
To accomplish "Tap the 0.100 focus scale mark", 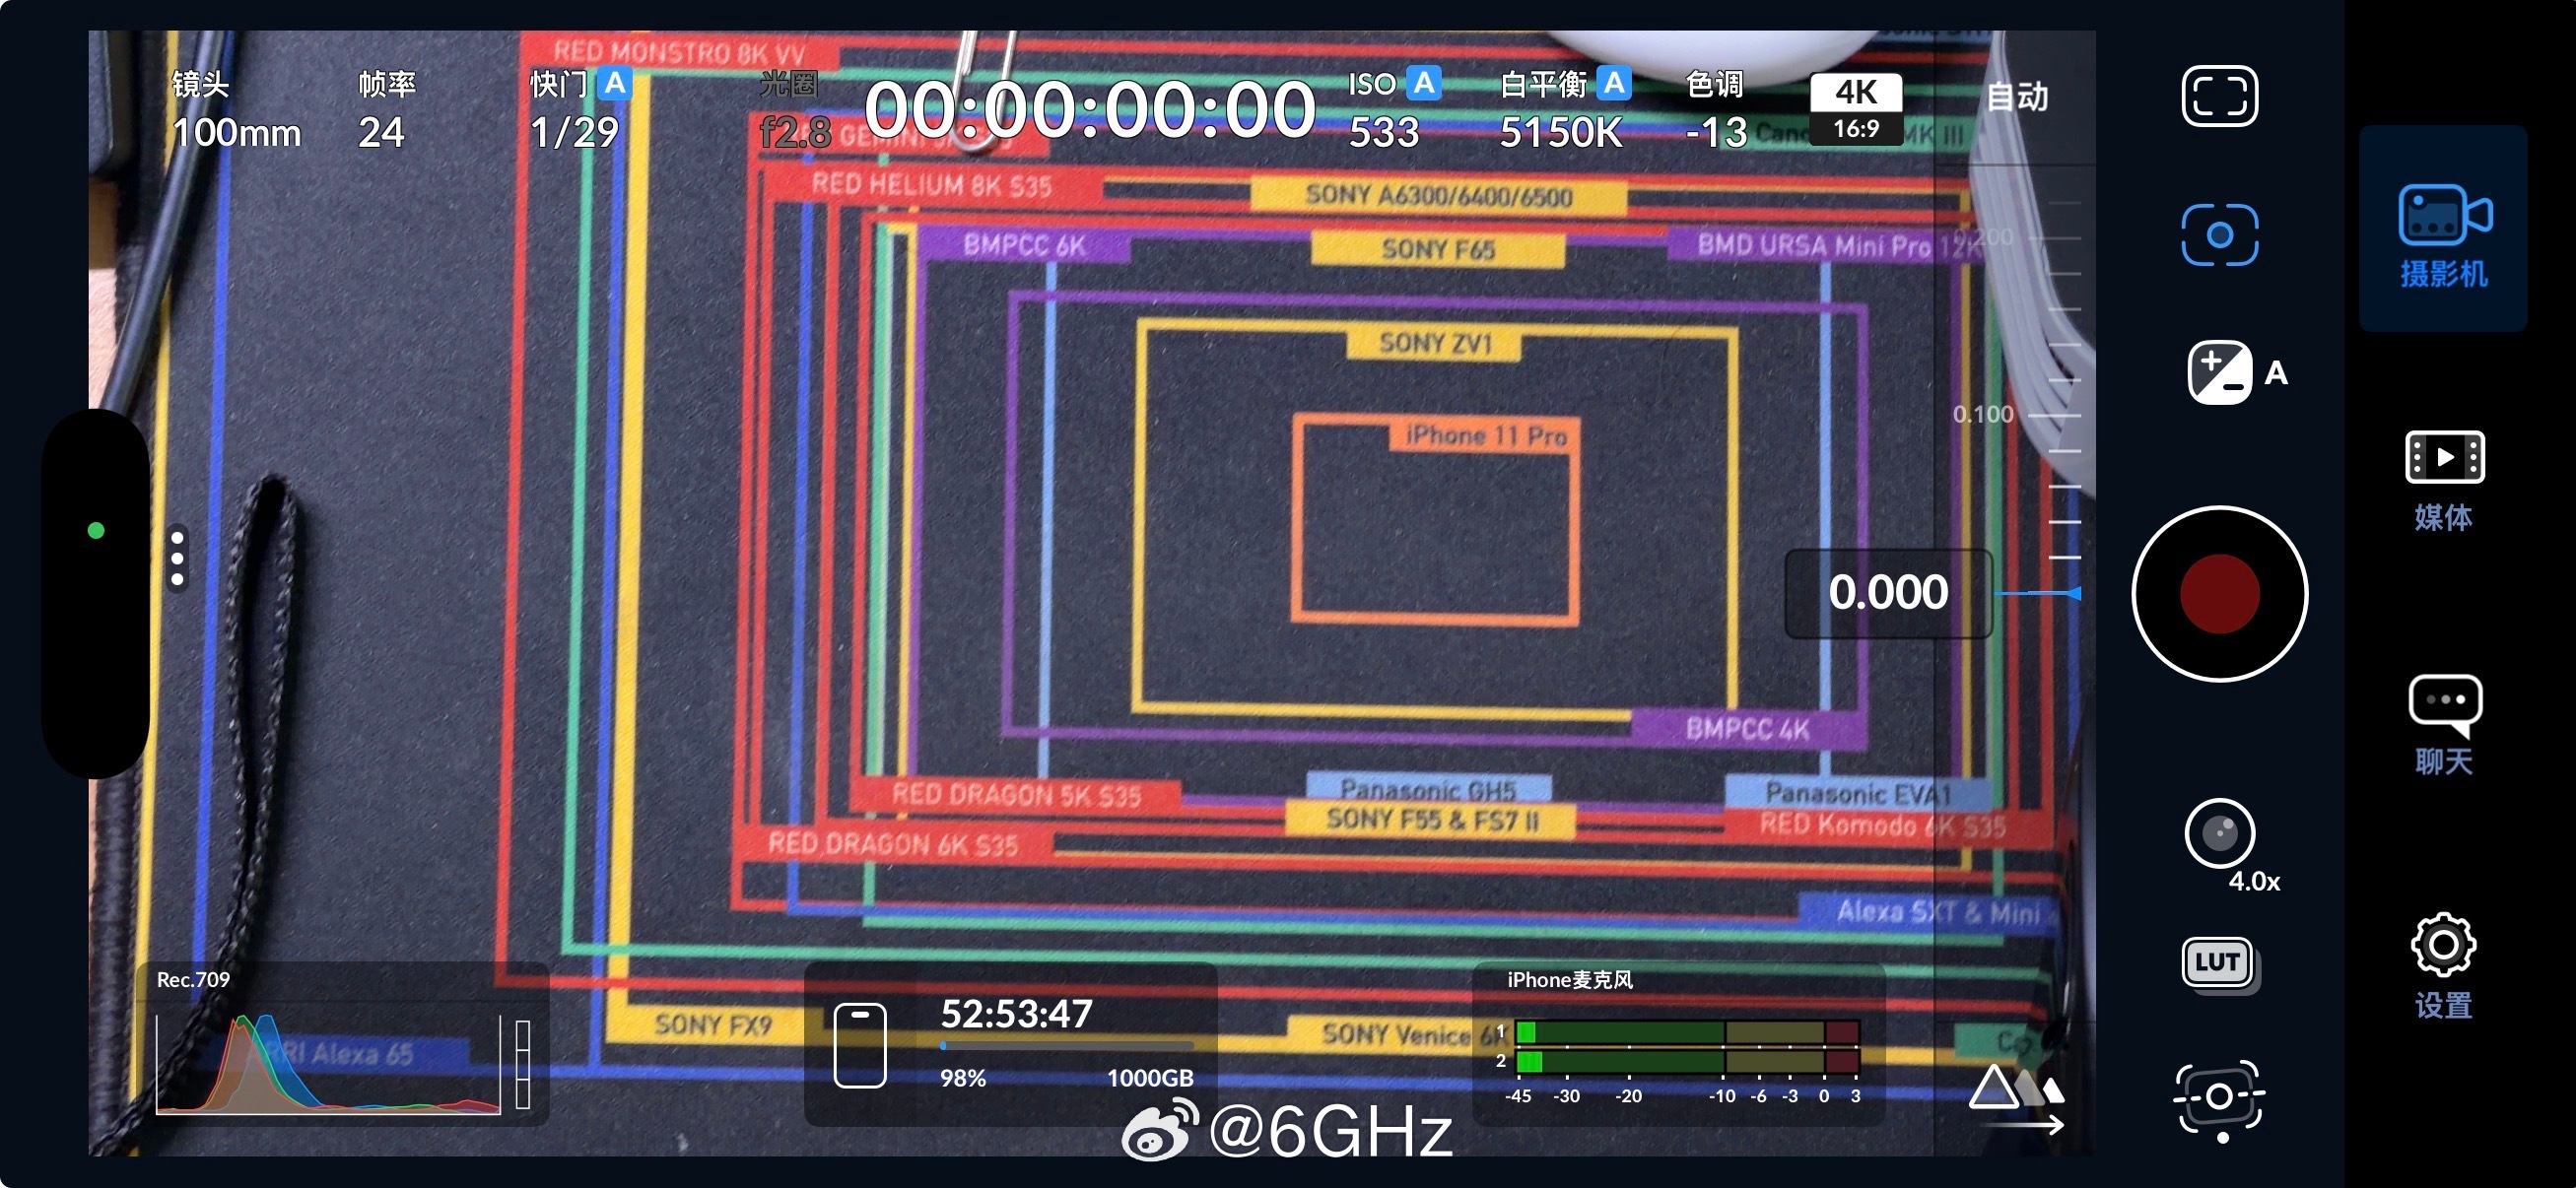I will pyautogui.click(x=1983, y=414).
